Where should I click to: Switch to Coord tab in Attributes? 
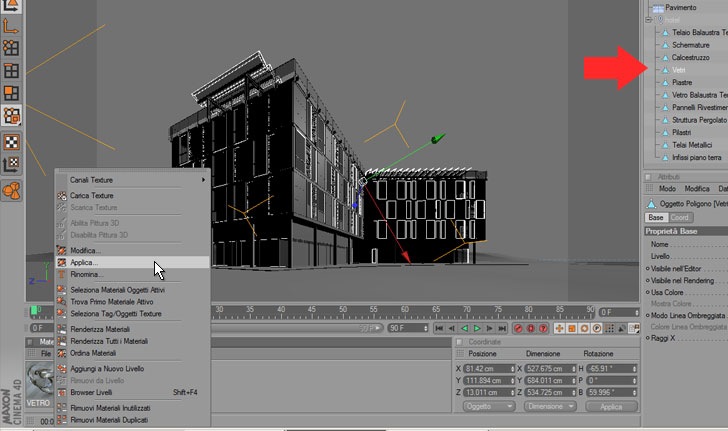tap(680, 217)
